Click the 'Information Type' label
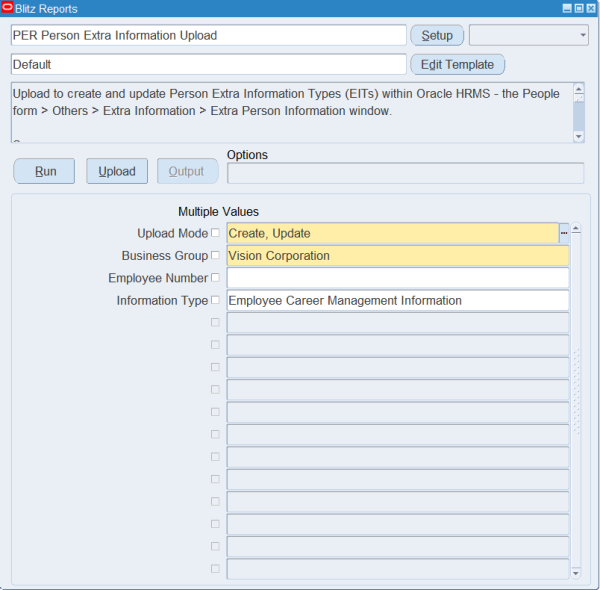This screenshot has width=600, height=590. 162,301
